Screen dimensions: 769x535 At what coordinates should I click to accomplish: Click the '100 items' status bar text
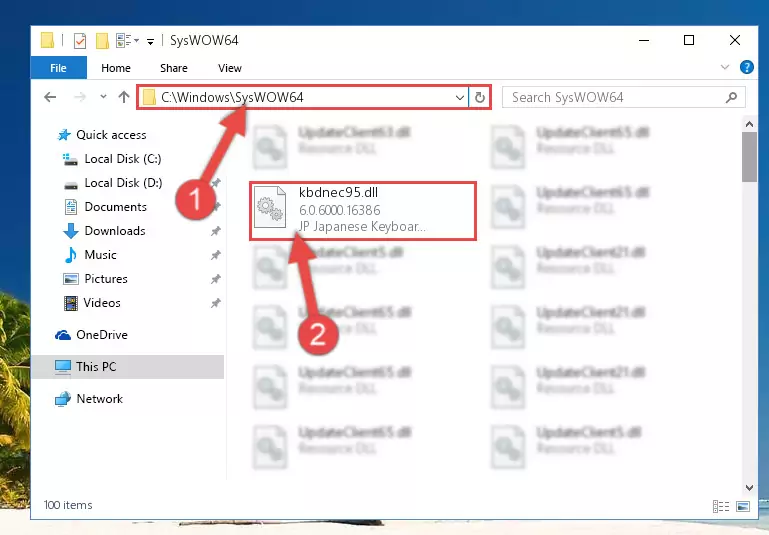(x=68, y=505)
